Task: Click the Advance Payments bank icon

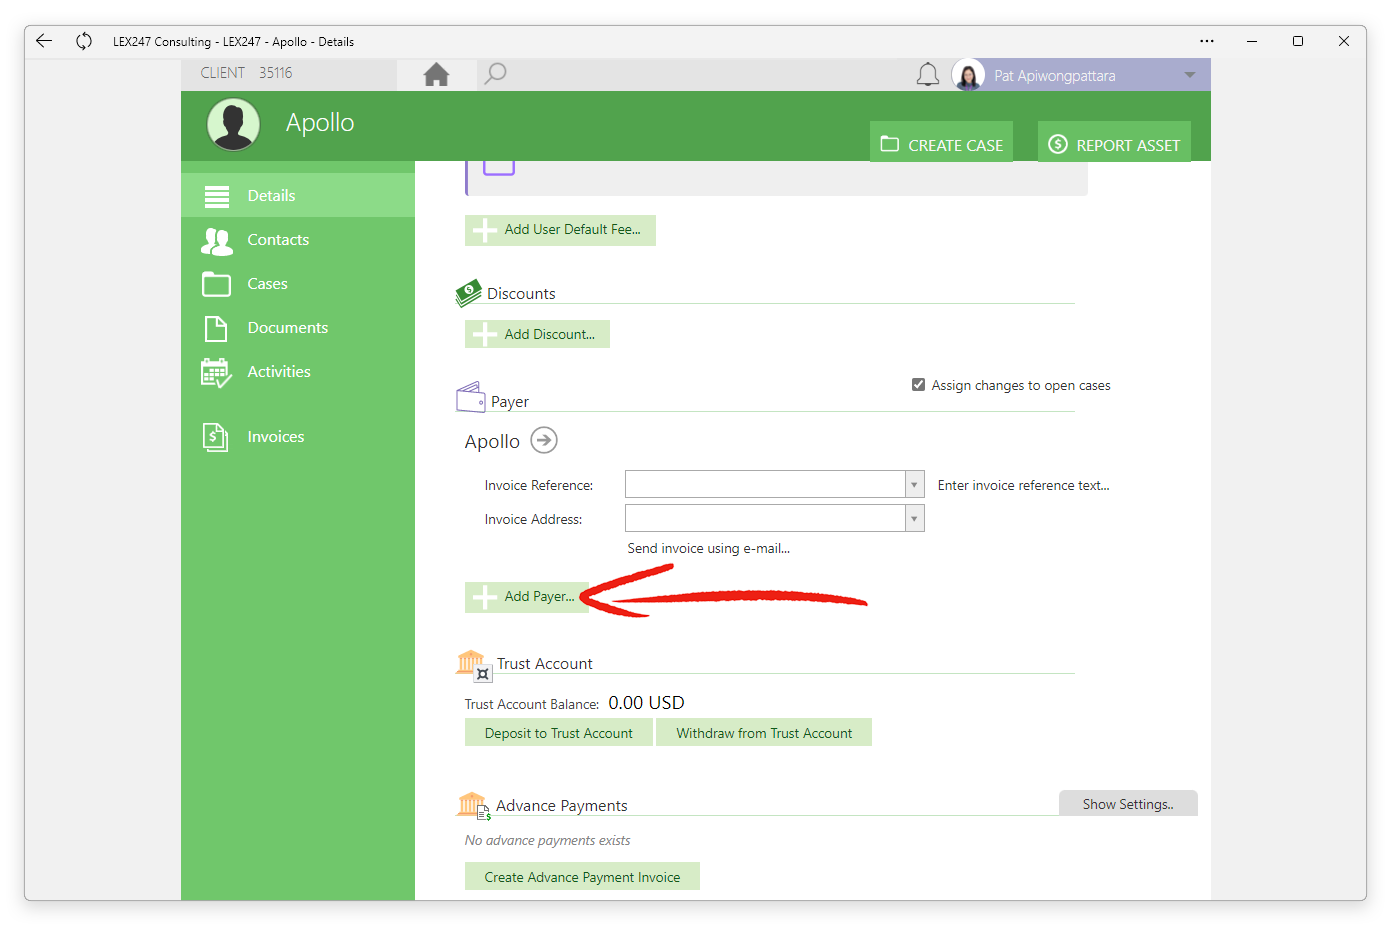Action: point(474,806)
